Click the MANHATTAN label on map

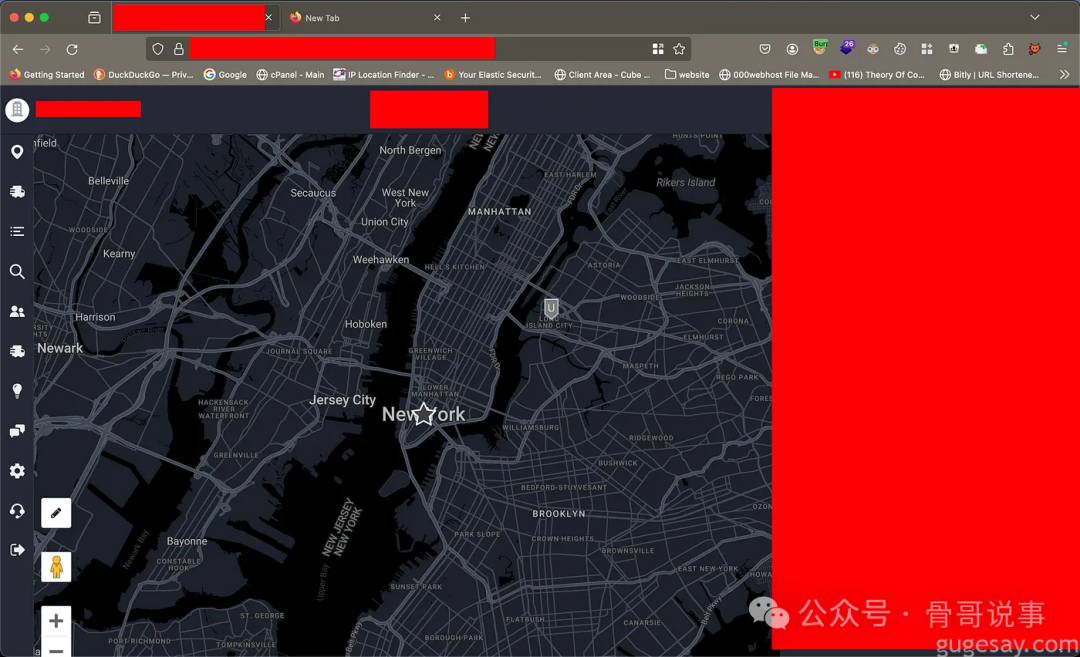[x=499, y=211]
